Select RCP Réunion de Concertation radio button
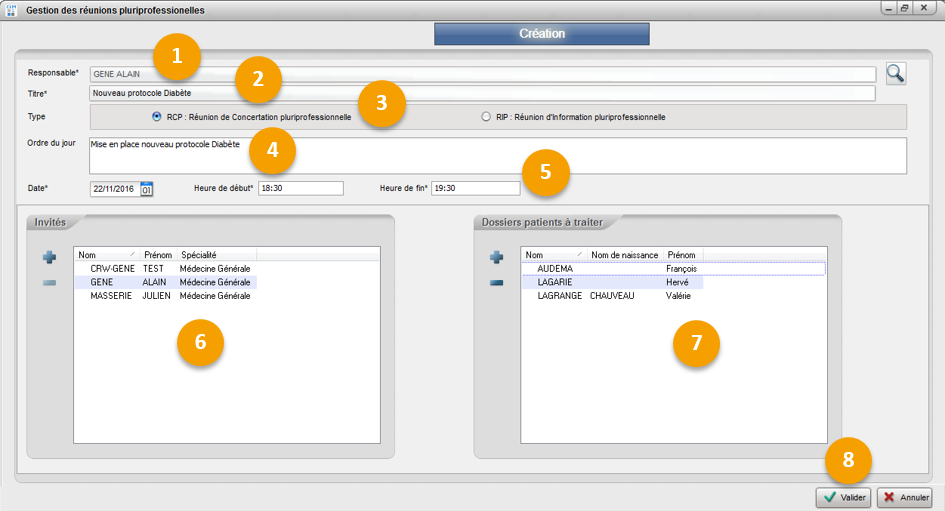 157,117
